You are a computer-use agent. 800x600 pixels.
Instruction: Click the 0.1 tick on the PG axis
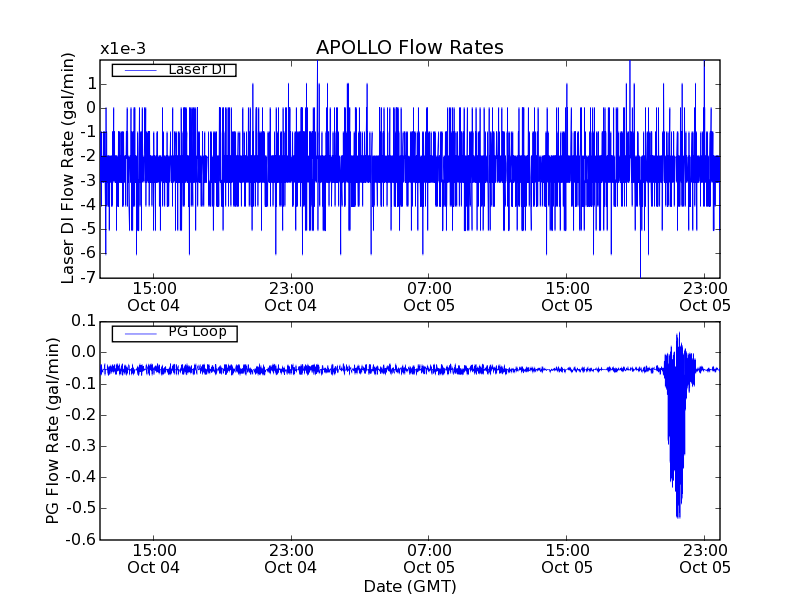click(84, 321)
